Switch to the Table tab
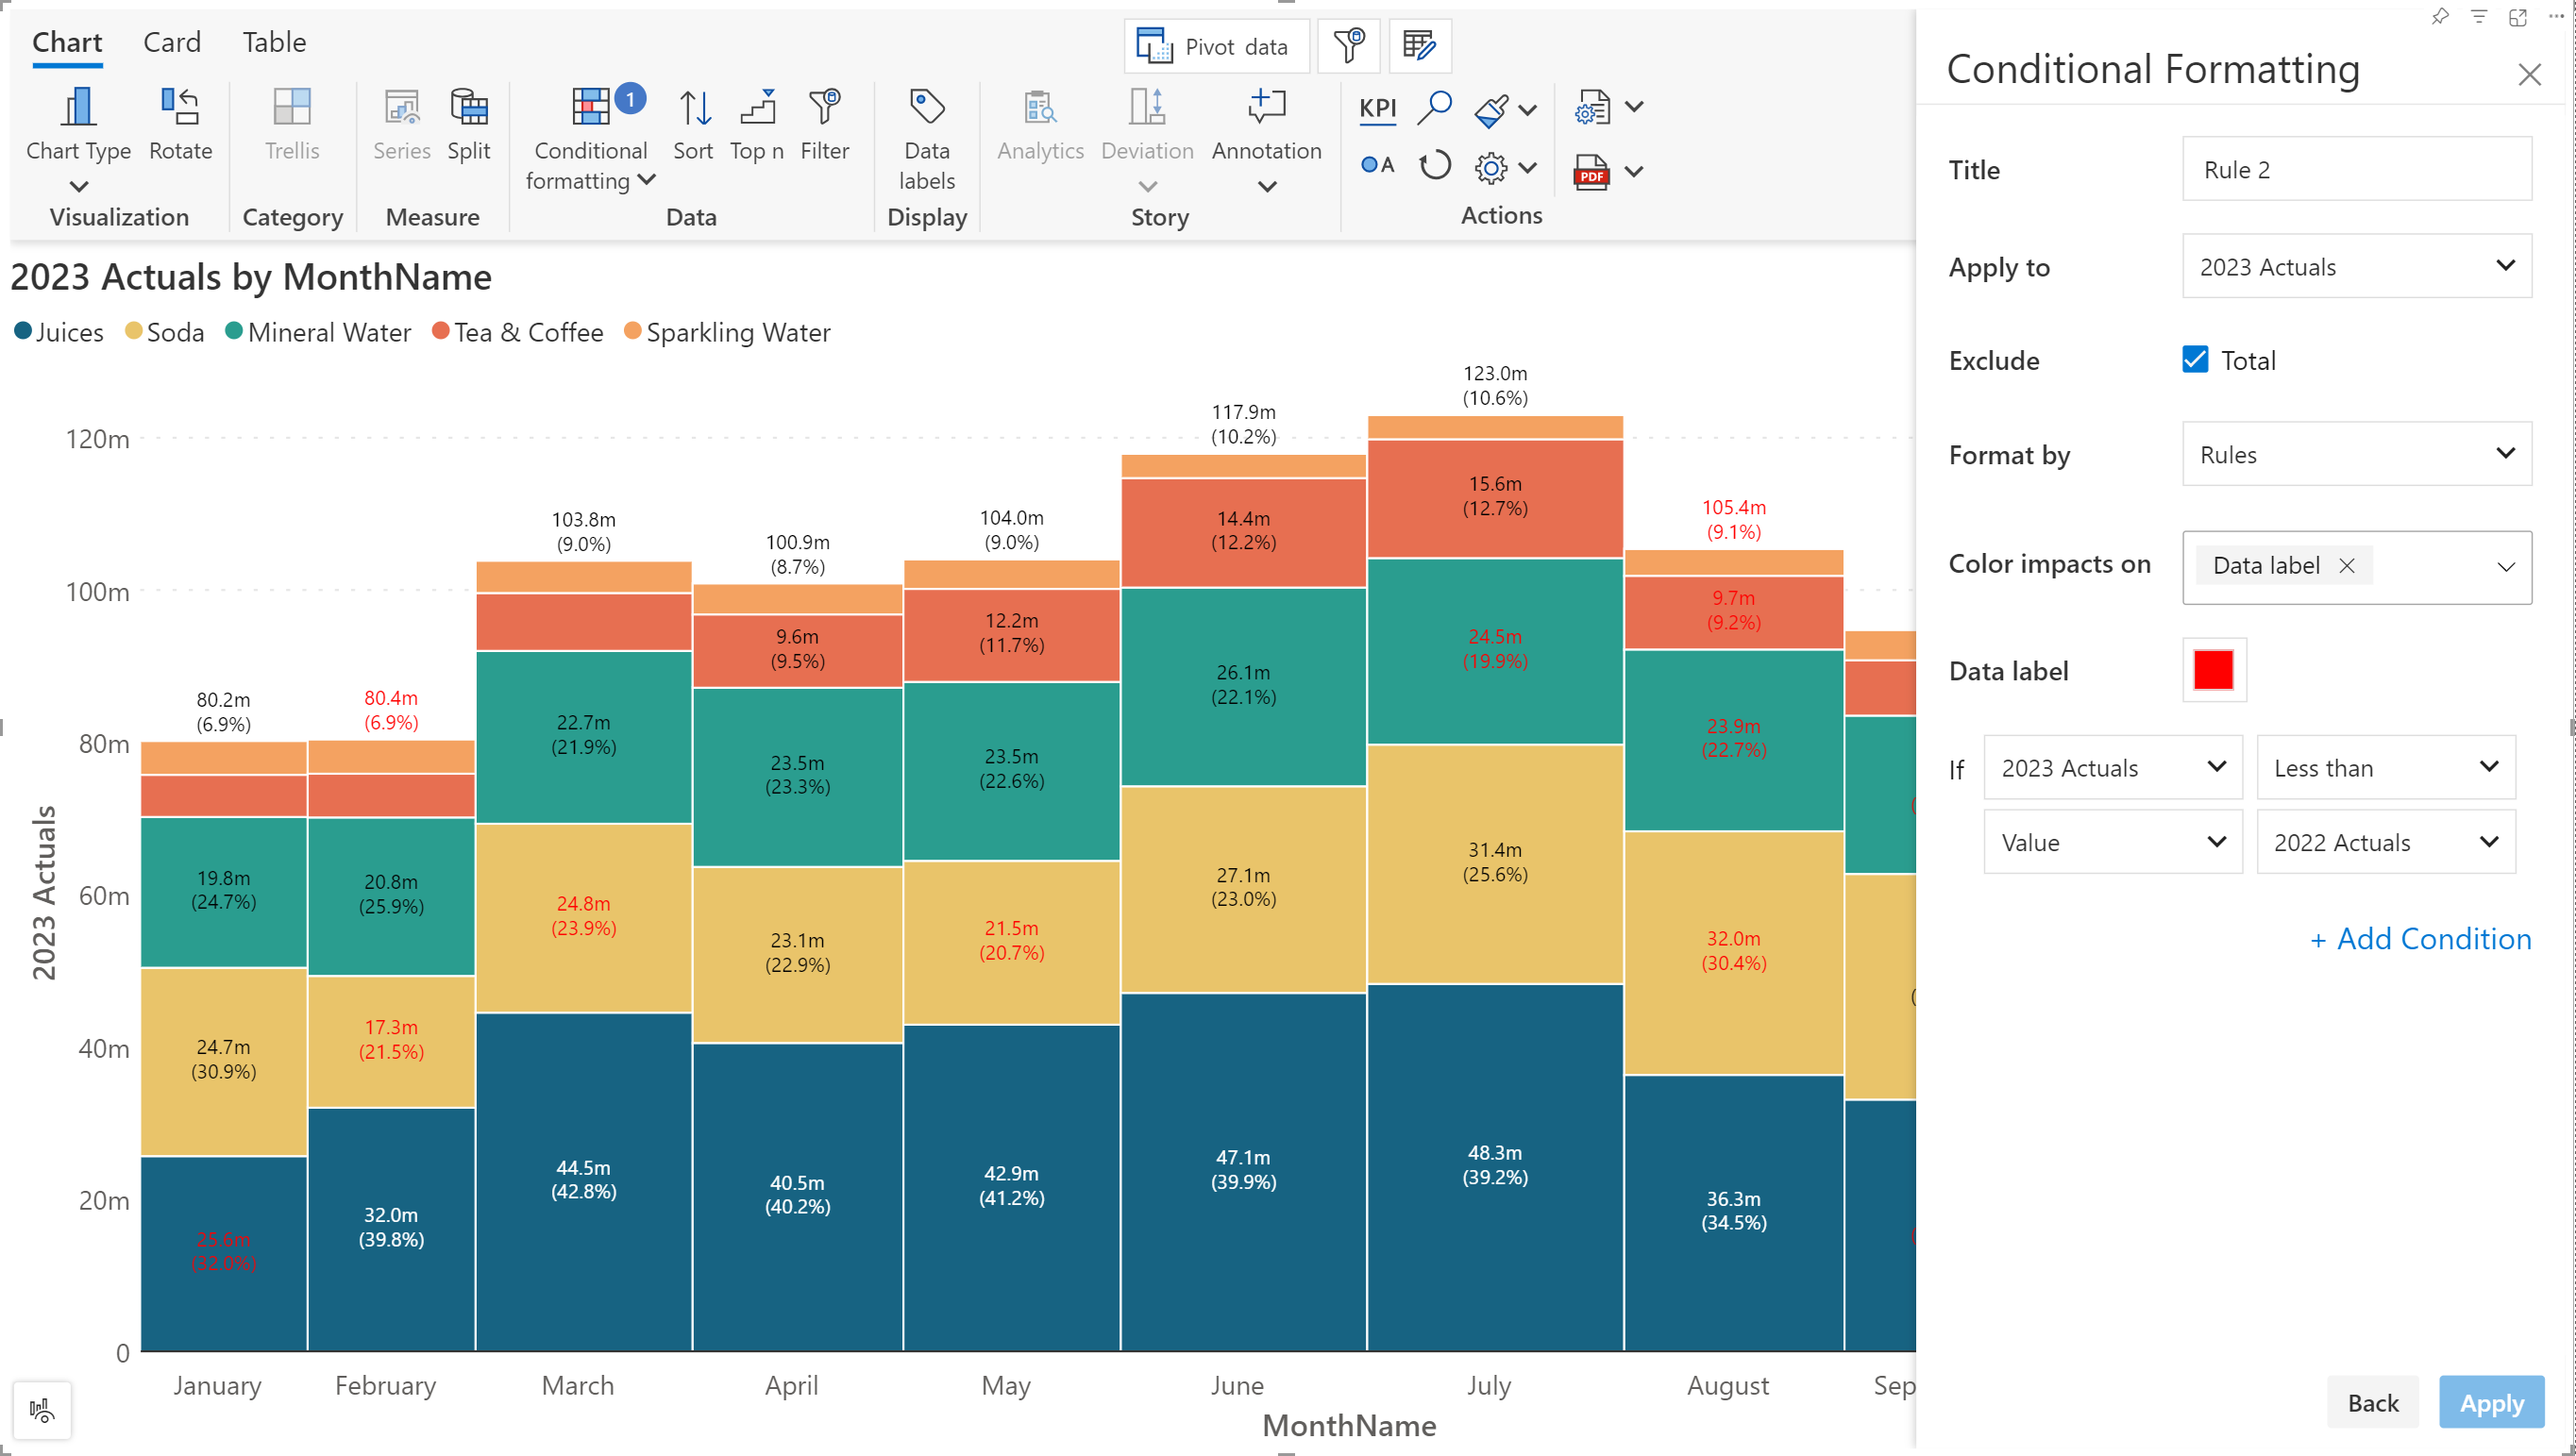2576x1456 pixels. pyautogui.click(x=273, y=42)
